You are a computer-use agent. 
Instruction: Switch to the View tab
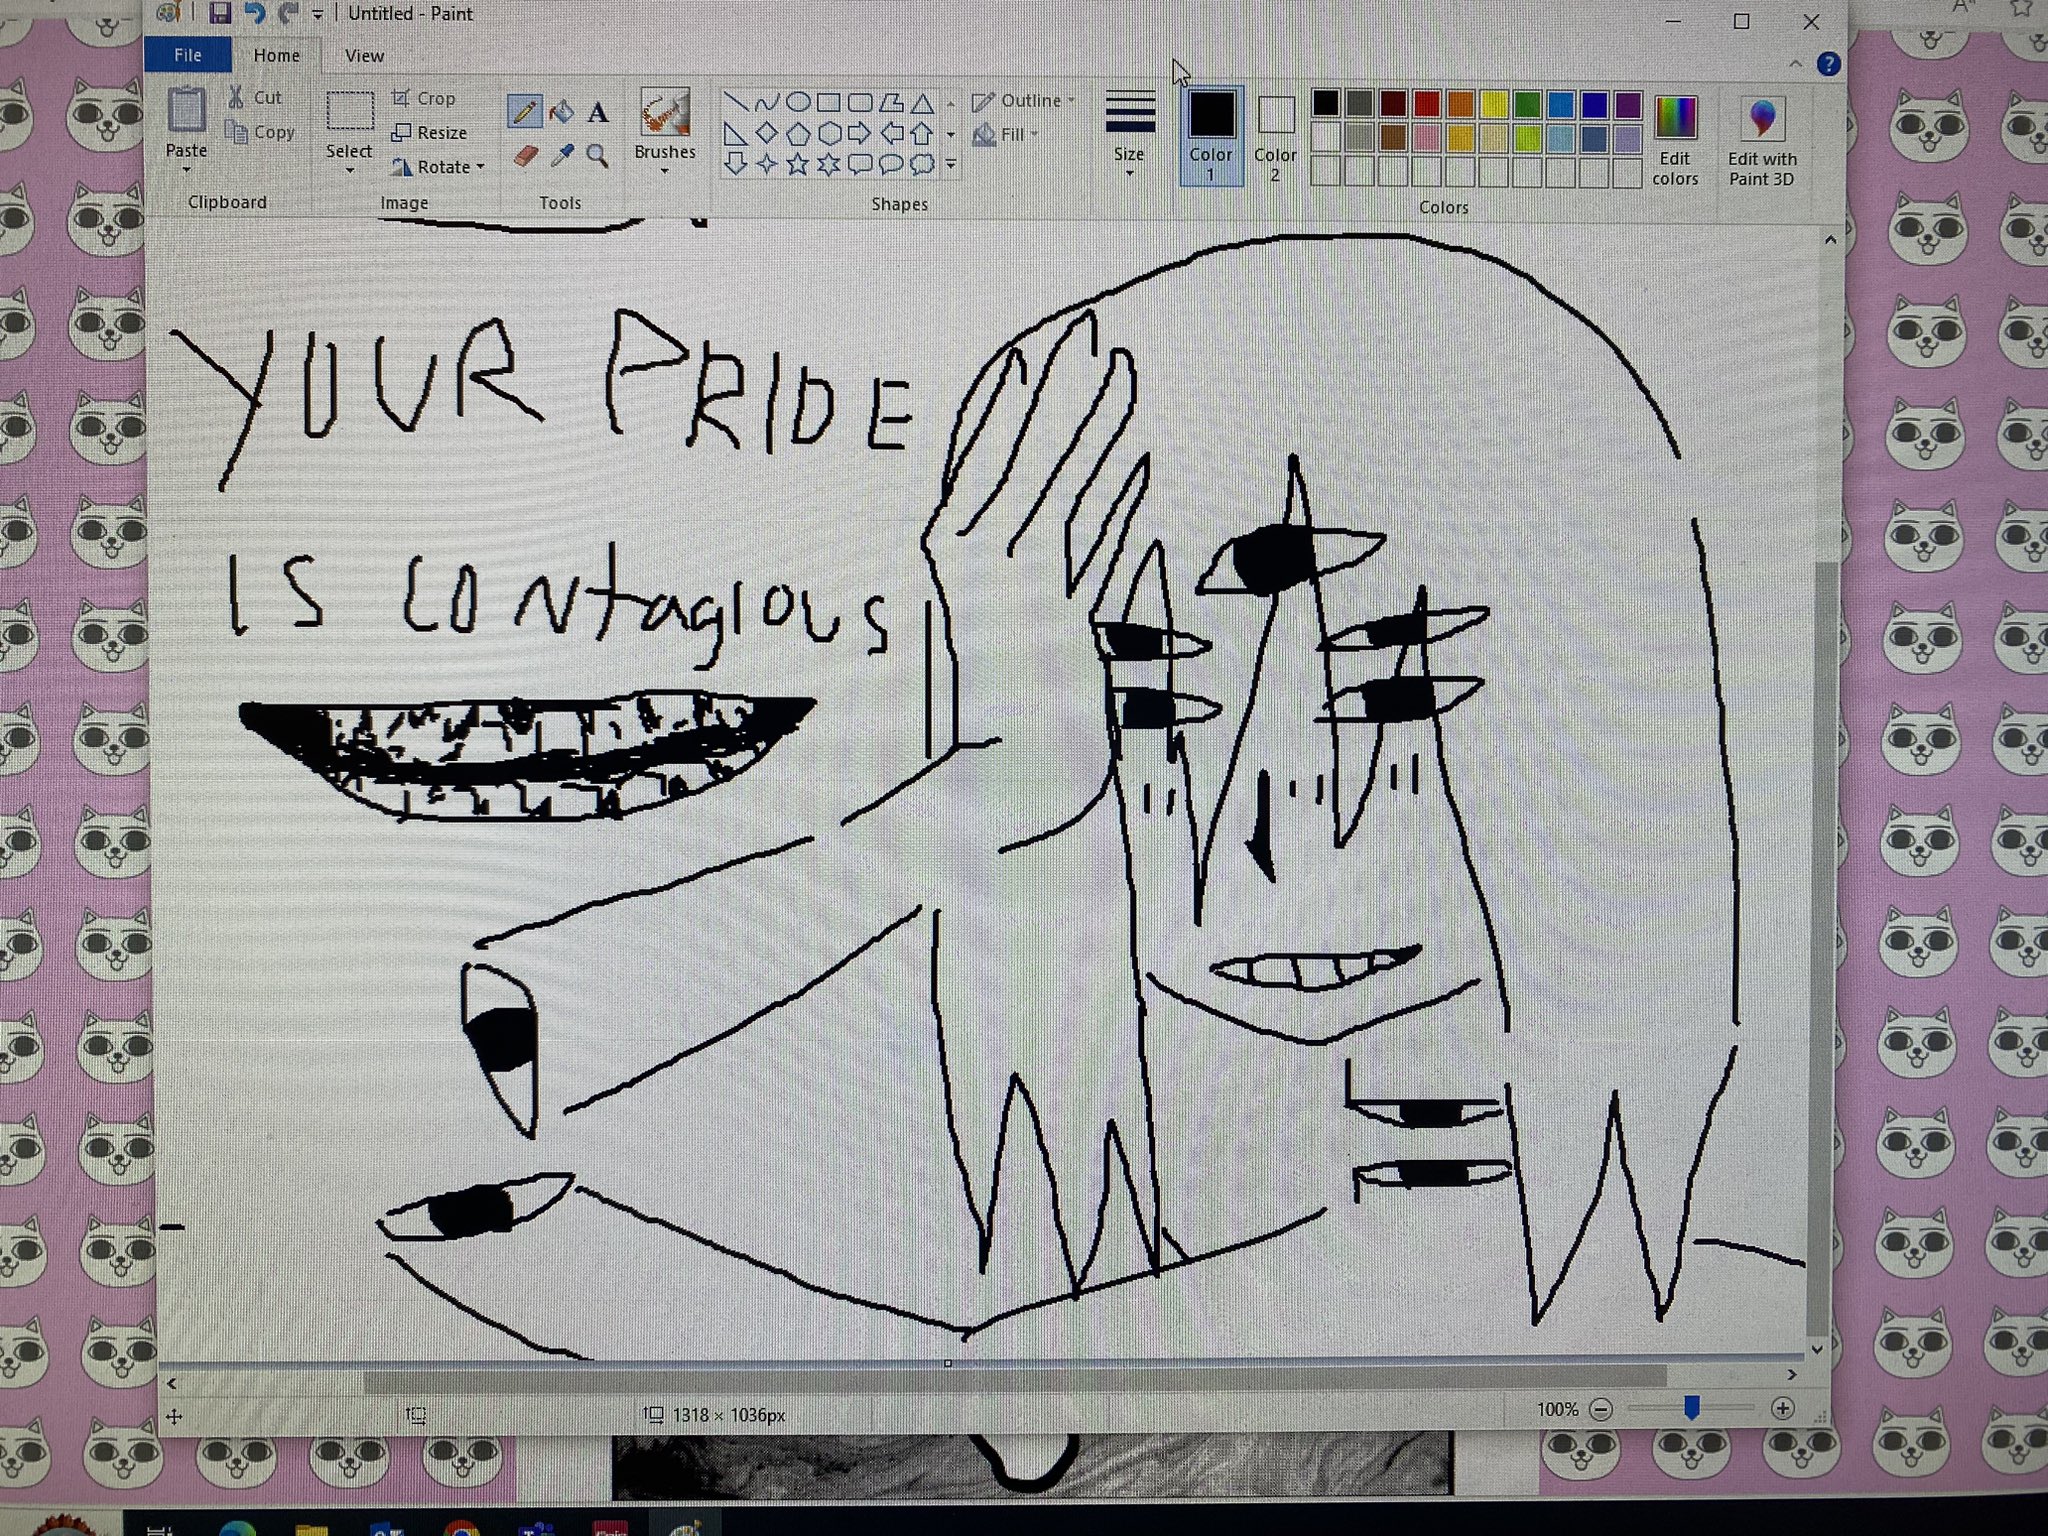point(364,56)
